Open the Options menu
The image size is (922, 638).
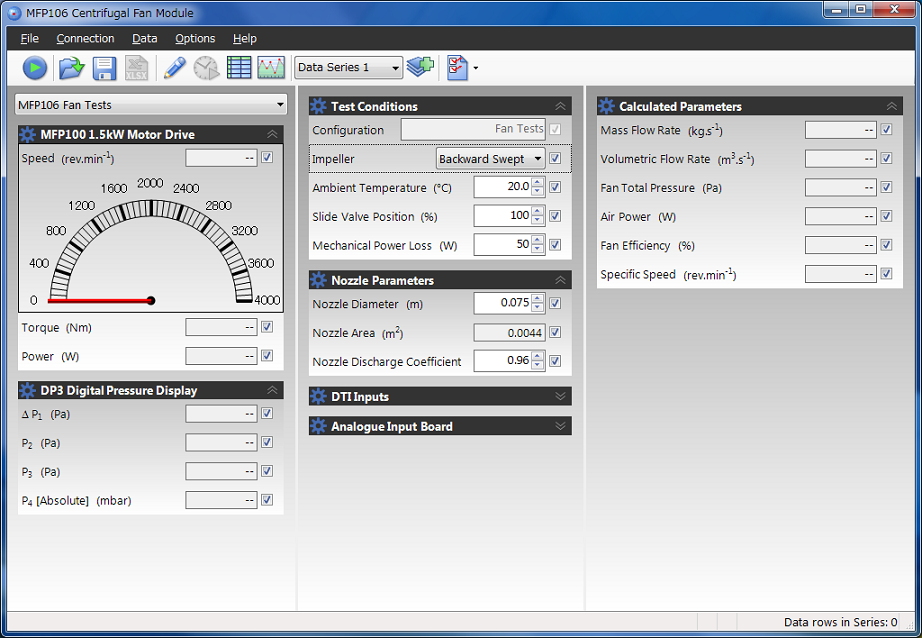pyautogui.click(x=195, y=39)
